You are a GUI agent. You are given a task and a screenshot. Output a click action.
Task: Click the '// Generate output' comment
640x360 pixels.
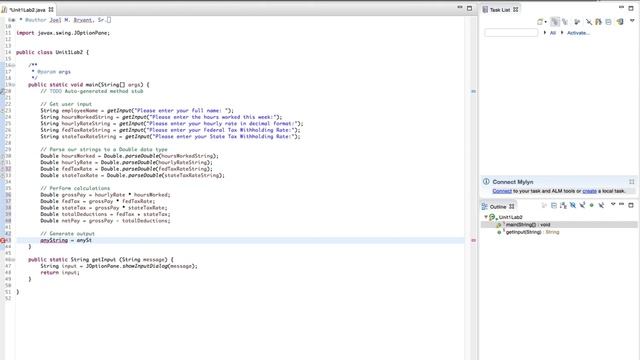coord(67,234)
